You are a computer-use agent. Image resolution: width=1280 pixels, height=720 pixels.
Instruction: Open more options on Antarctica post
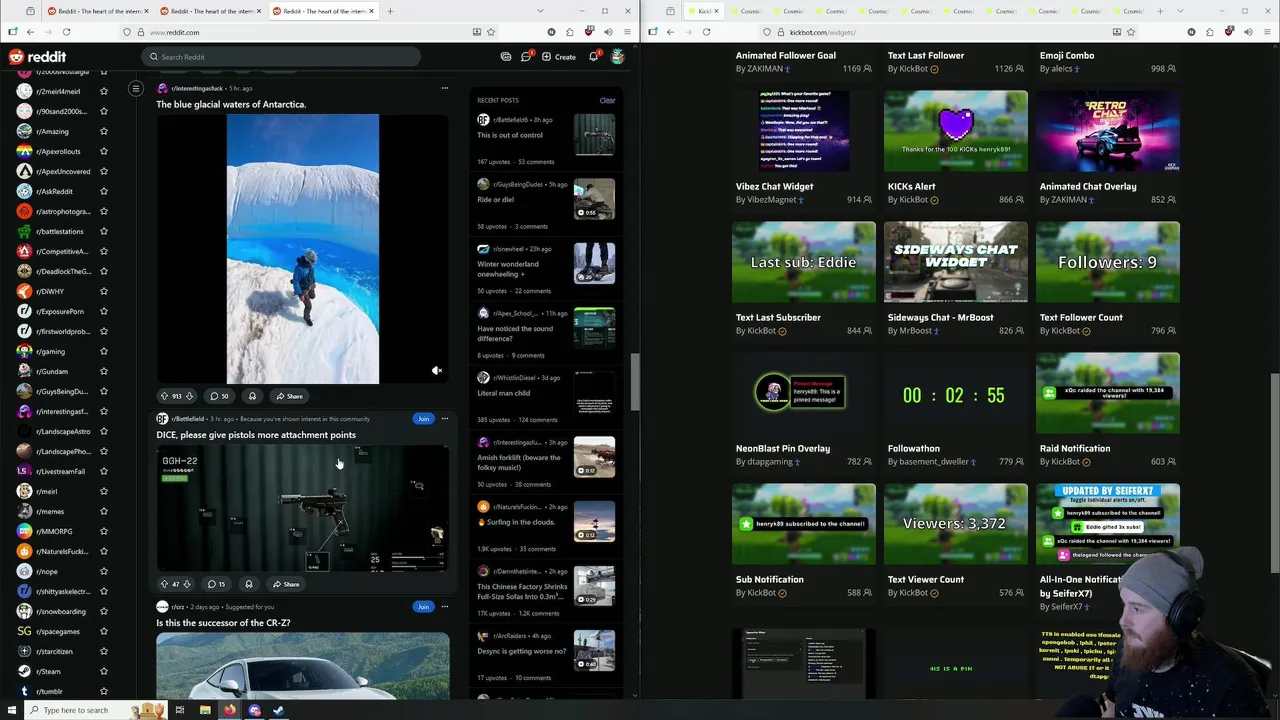[445, 88]
